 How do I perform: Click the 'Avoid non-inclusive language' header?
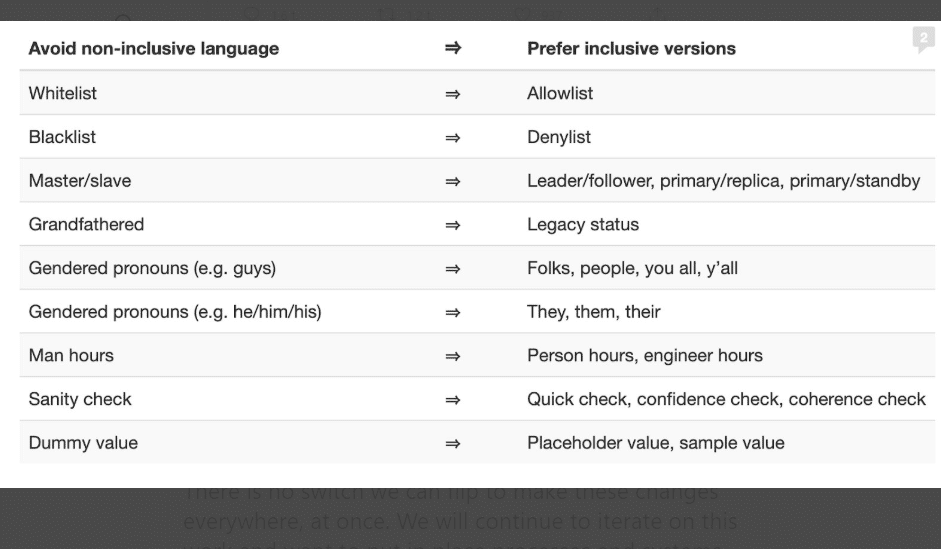pos(154,48)
